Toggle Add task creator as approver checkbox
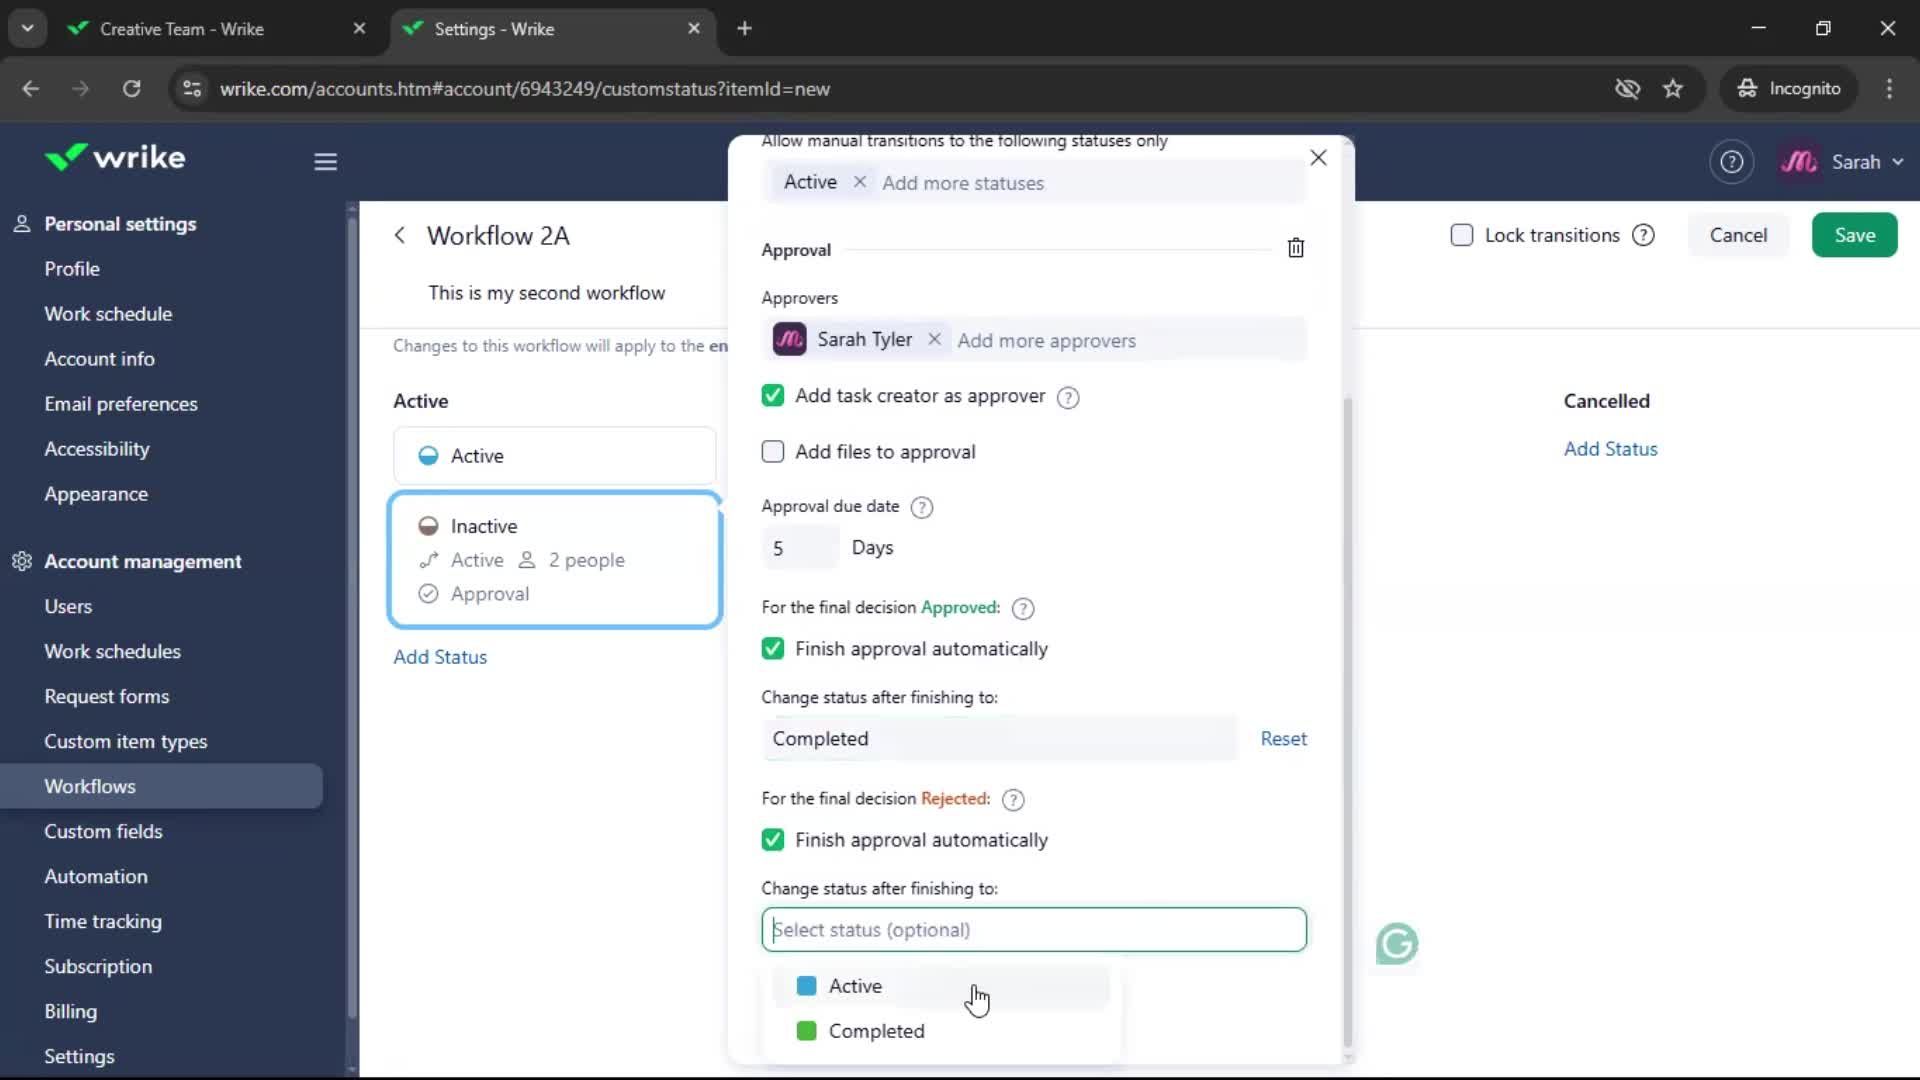1920x1080 pixels. tap(772, 395)
